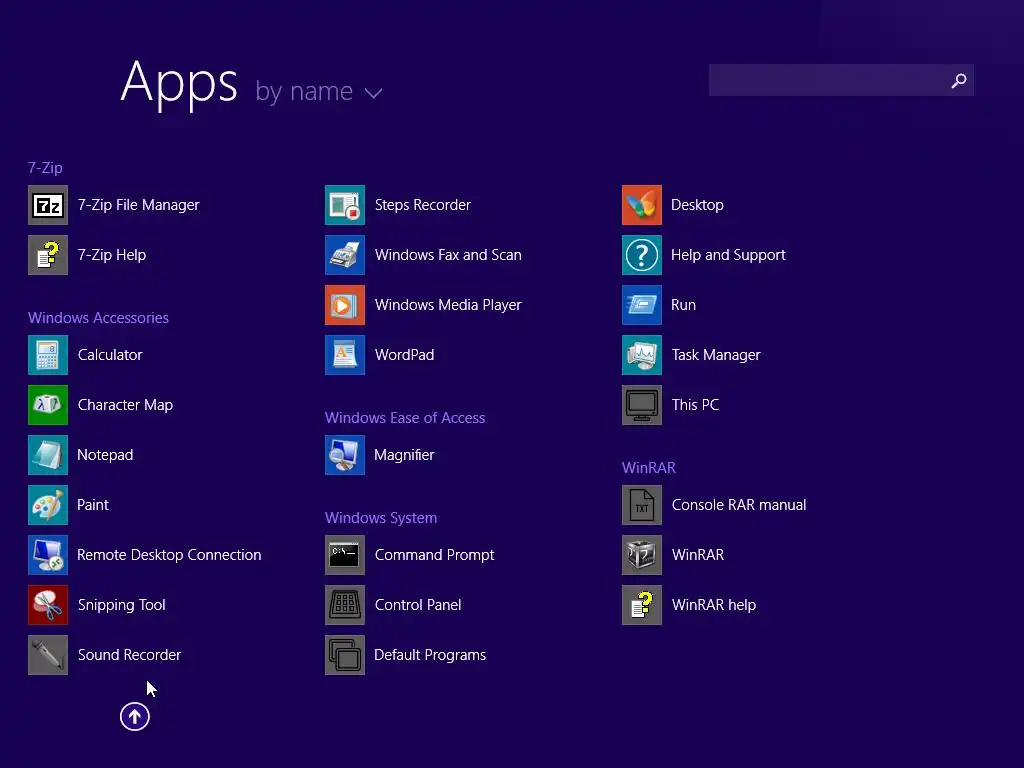The width and height of the screenshot is (1024, 768).
Task: Launch the Snipping Tool icon
Action: pos(48,605)
